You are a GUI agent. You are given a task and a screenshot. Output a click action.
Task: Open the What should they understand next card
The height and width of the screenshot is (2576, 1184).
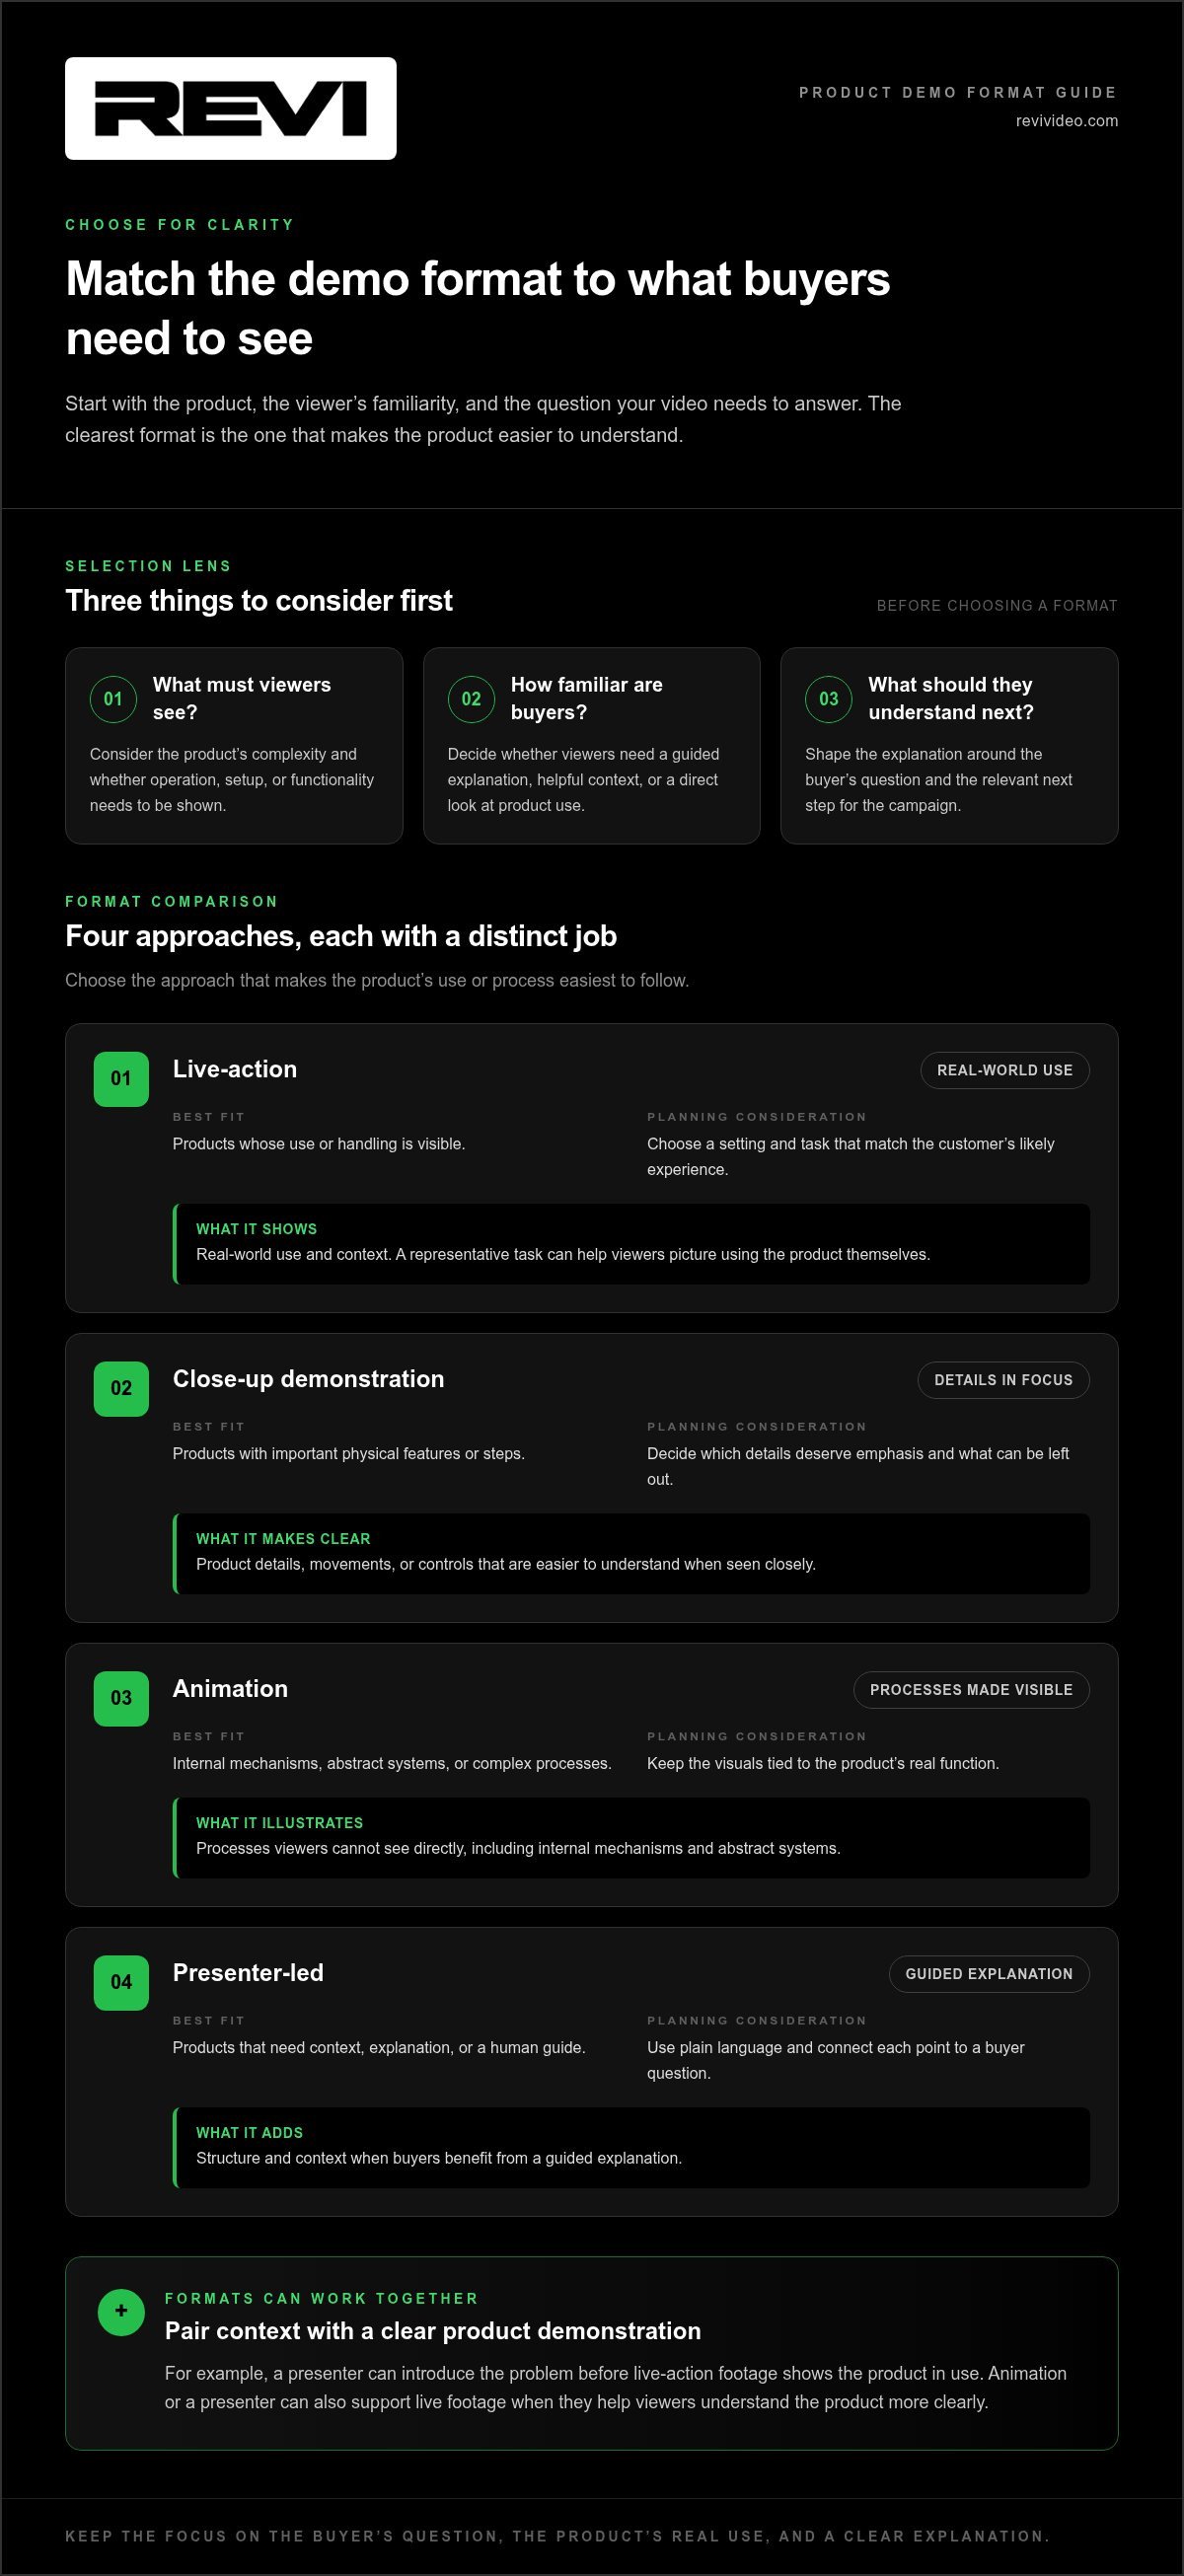point(949,746)
